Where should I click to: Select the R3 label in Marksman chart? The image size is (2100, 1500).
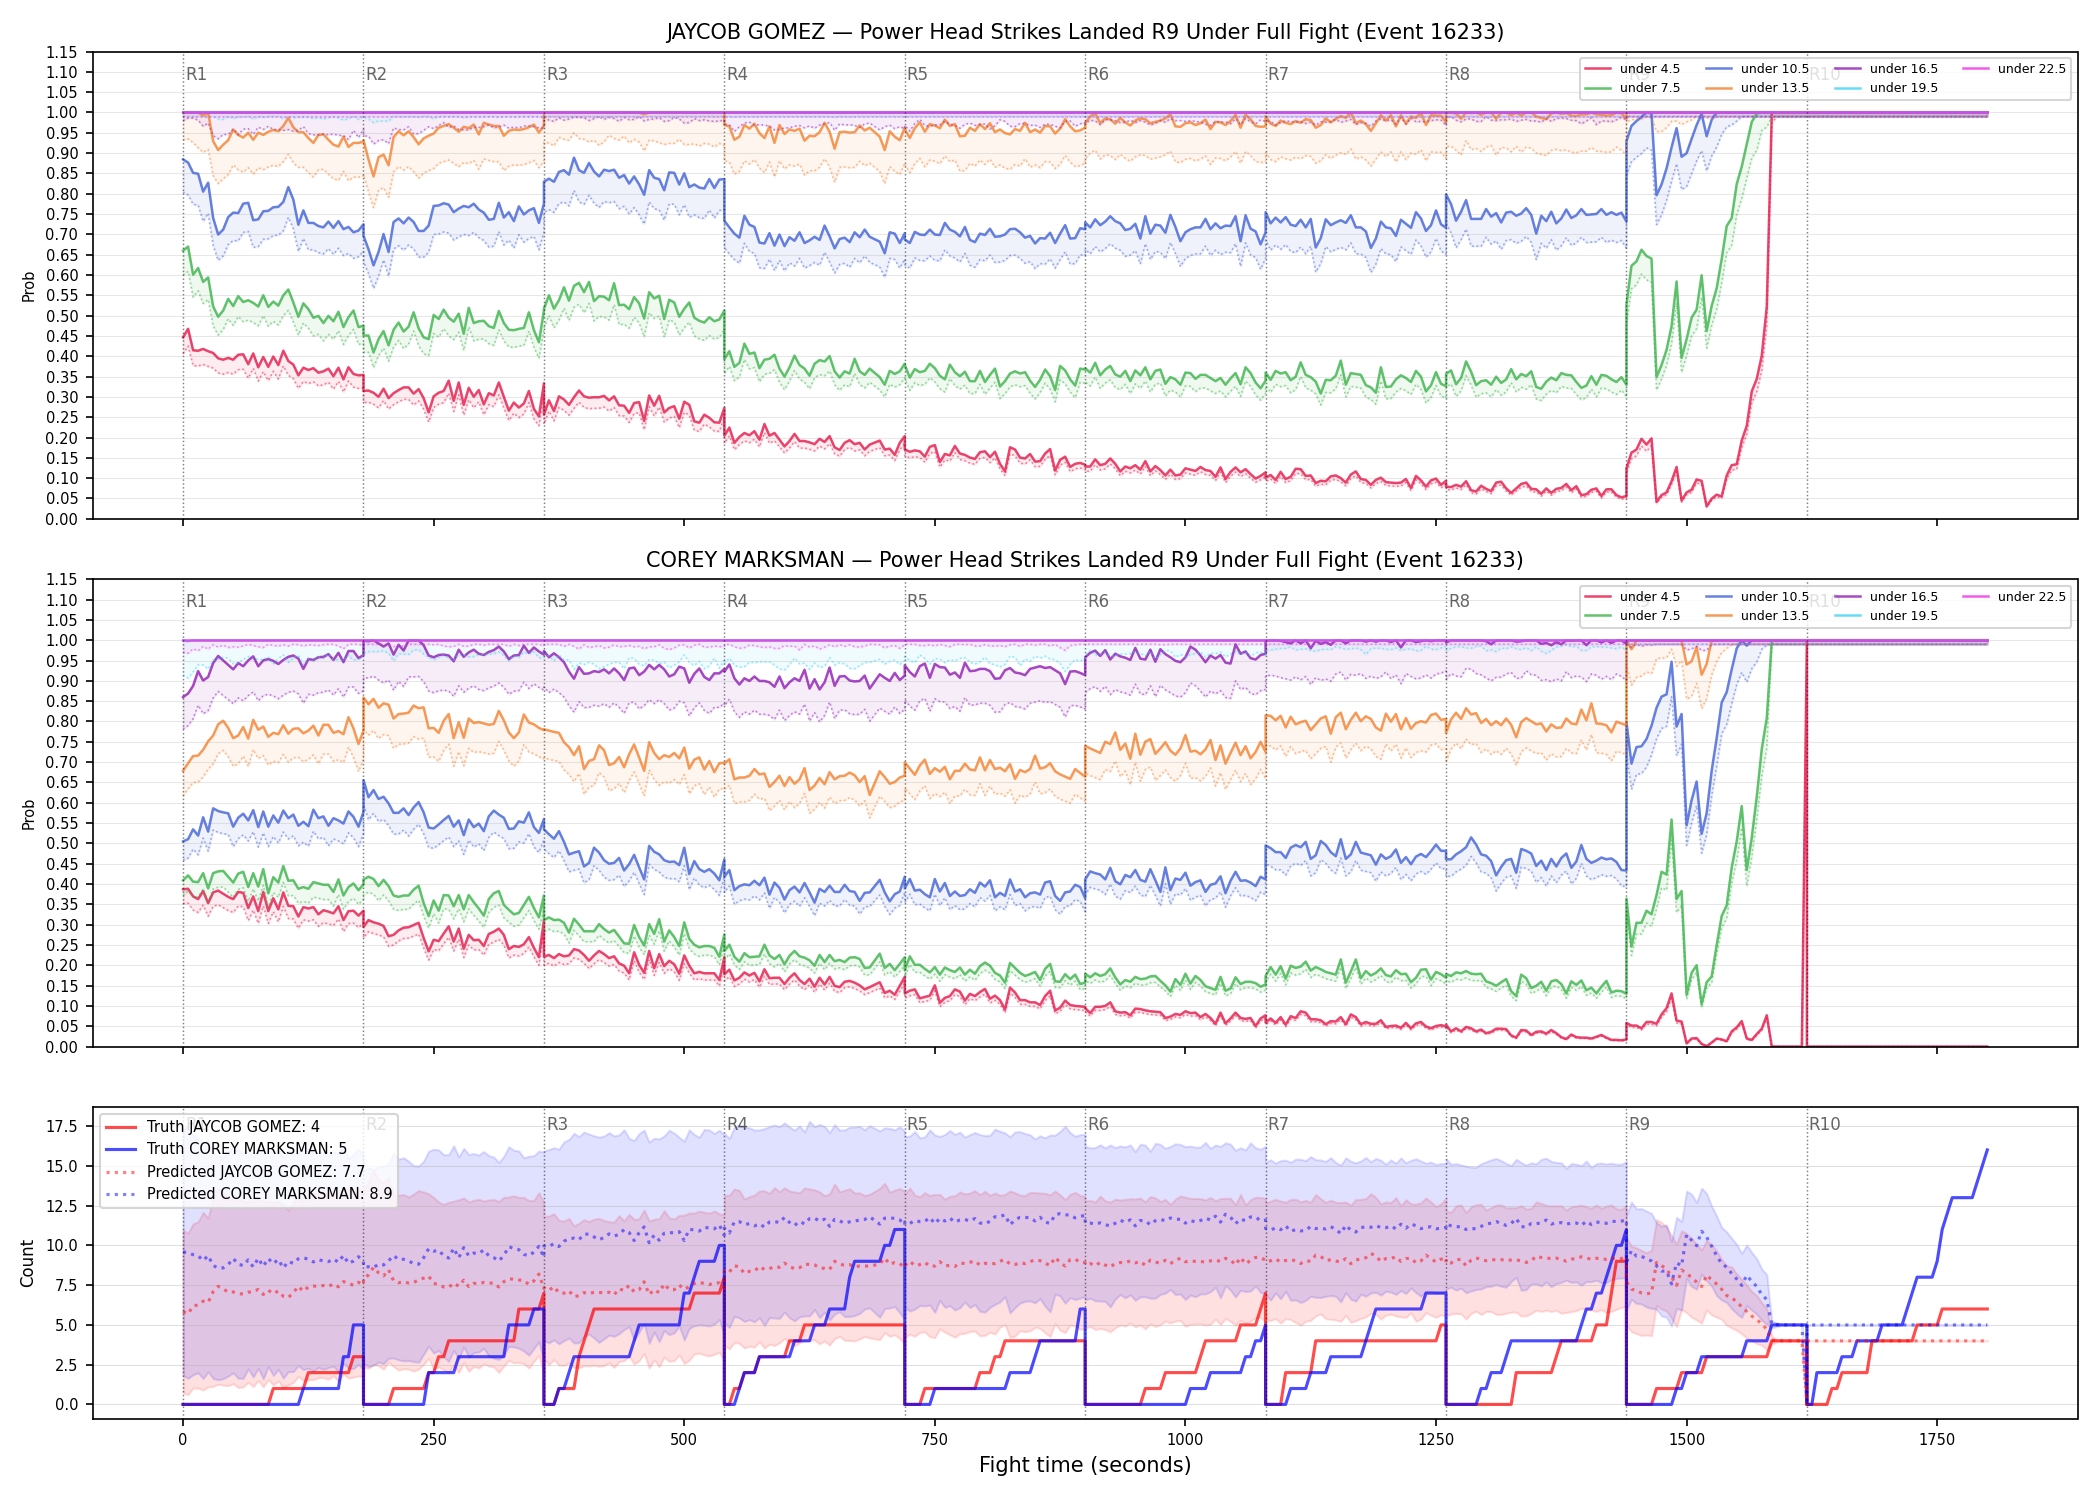tap(557, 601)
